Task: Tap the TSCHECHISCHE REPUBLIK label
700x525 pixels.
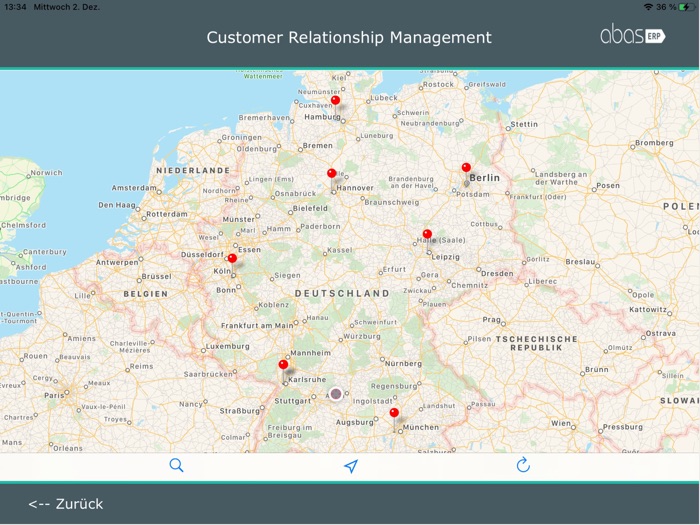Action: [x=537, y=343]
